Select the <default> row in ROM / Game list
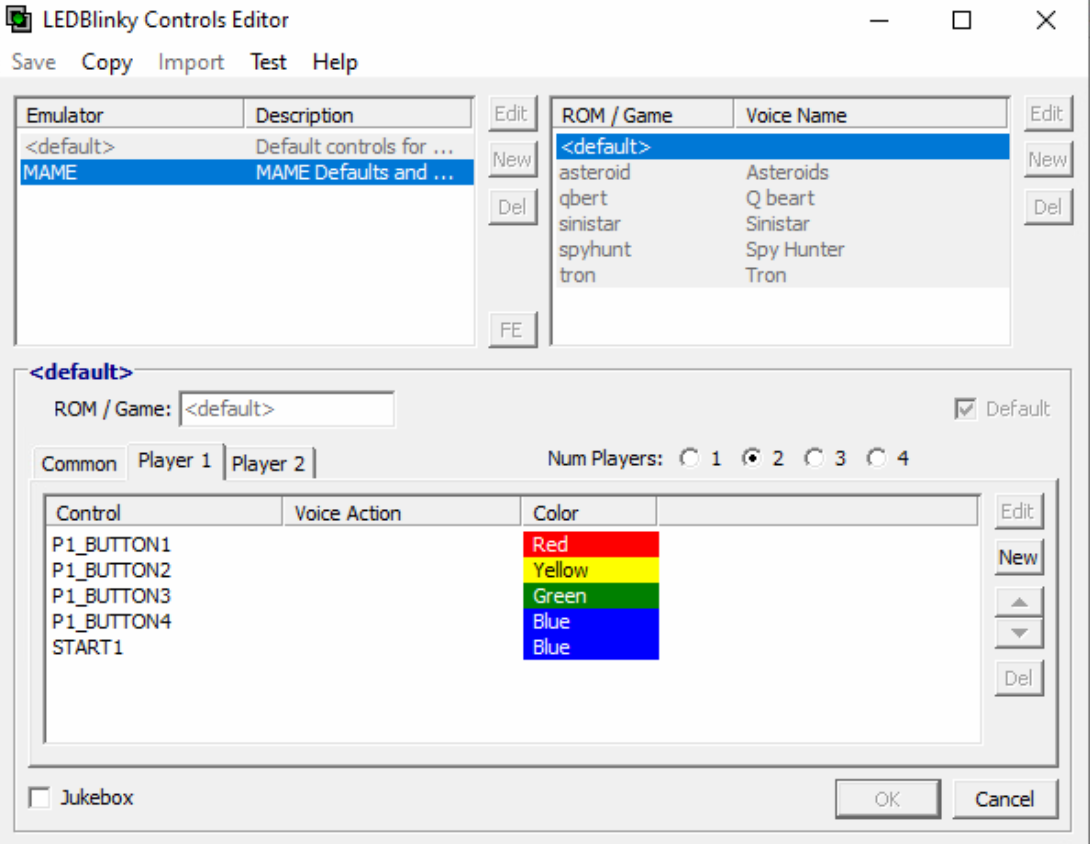Screen dimensions: 1090x844 783,147
